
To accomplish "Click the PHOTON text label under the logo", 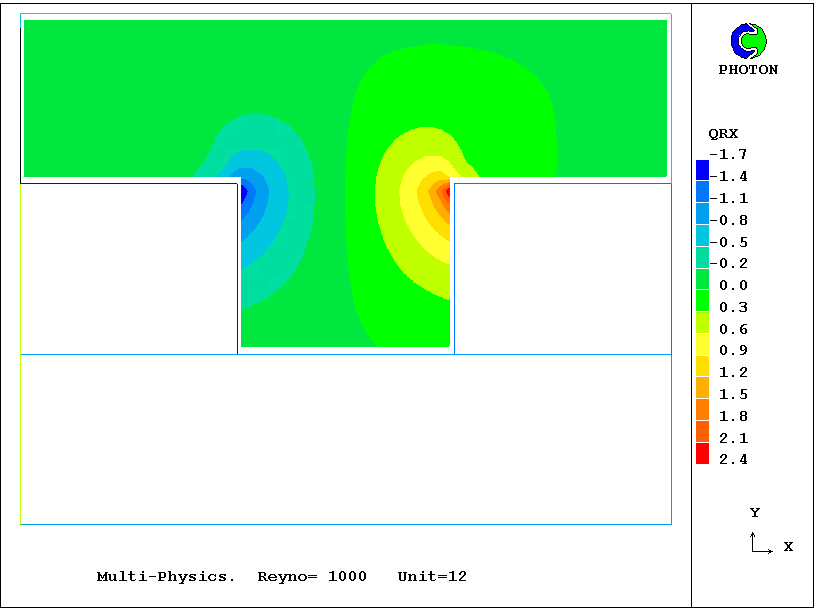I will tap(748, 70).
